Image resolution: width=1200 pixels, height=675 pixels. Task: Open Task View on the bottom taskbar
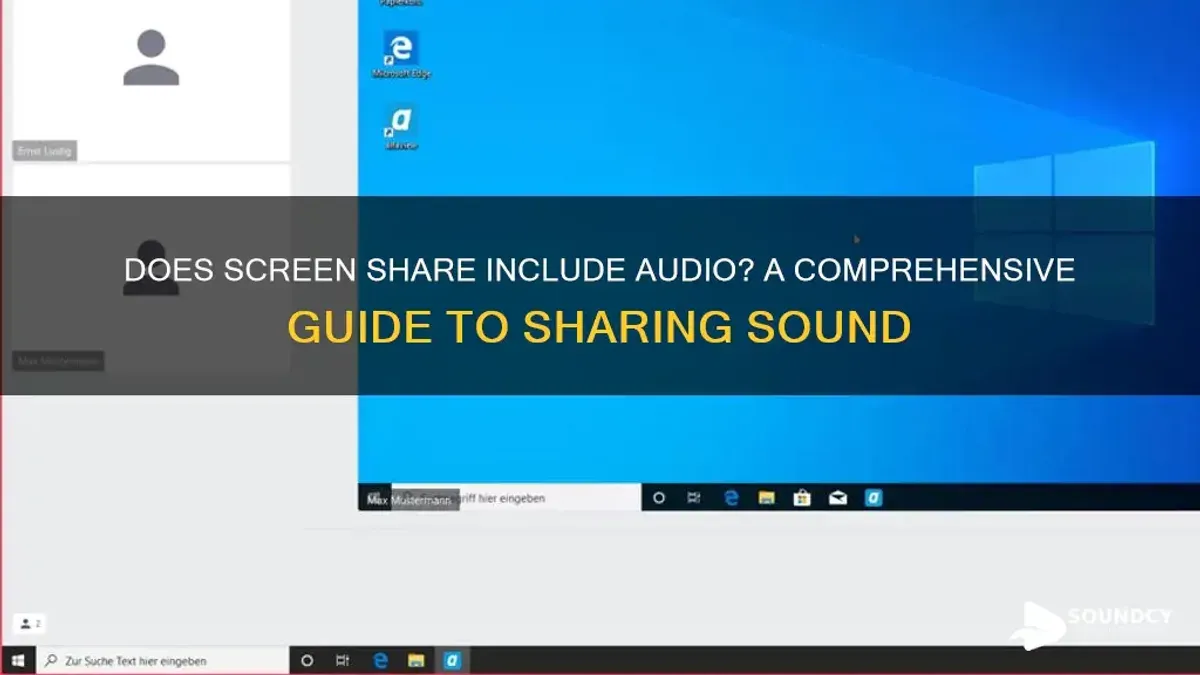[343, 661]
